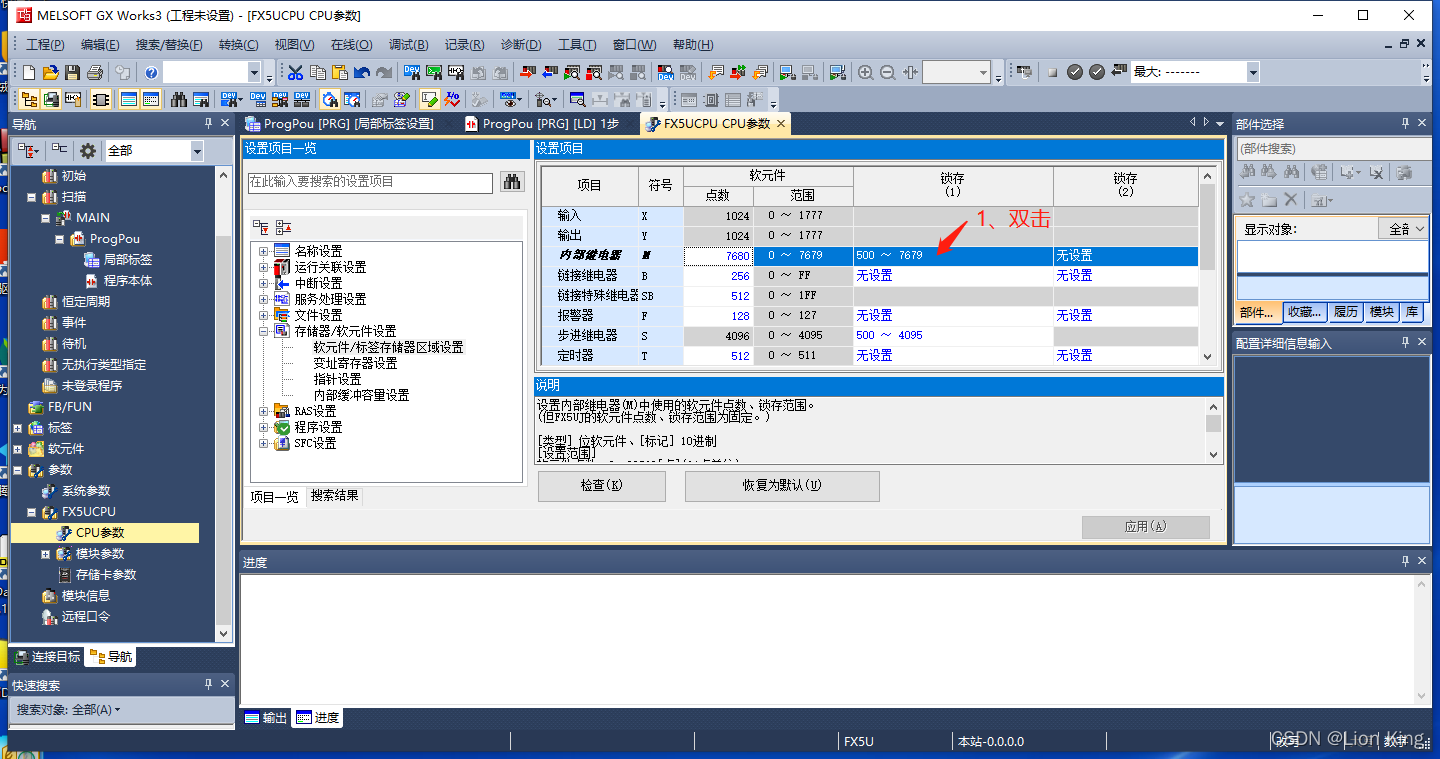Screen dimensions: 1440x759
Task: Switch to 连接目标 tab
Action: pyautogui.click(x=47, y=657)
